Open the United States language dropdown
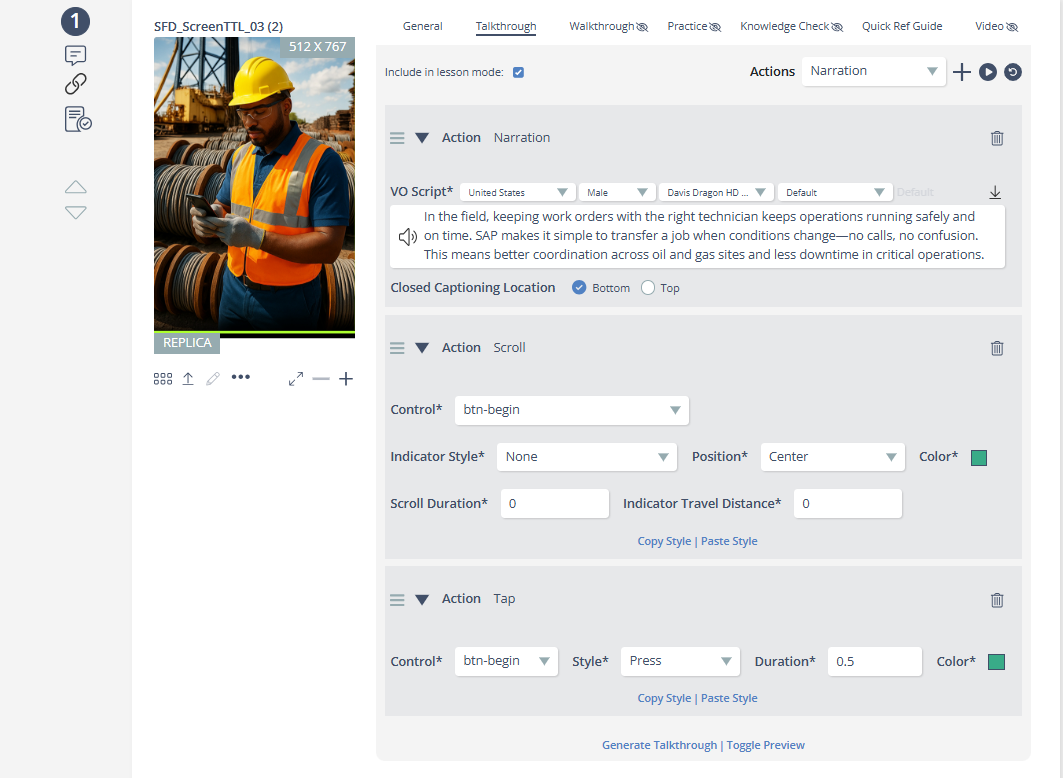The width and height of the screenshot is (1063, 778). point(517,192)
